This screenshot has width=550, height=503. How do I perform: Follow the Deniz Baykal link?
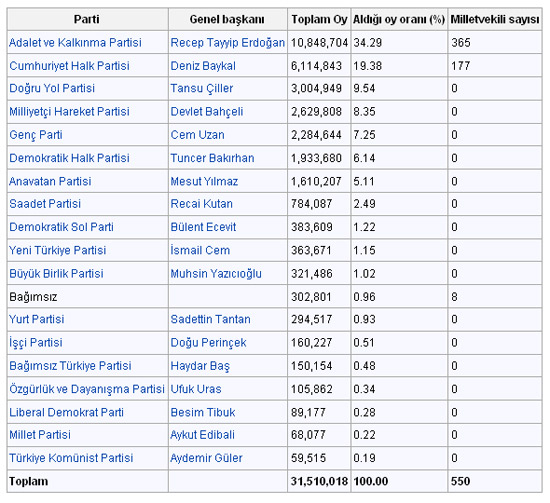point(203,66)
